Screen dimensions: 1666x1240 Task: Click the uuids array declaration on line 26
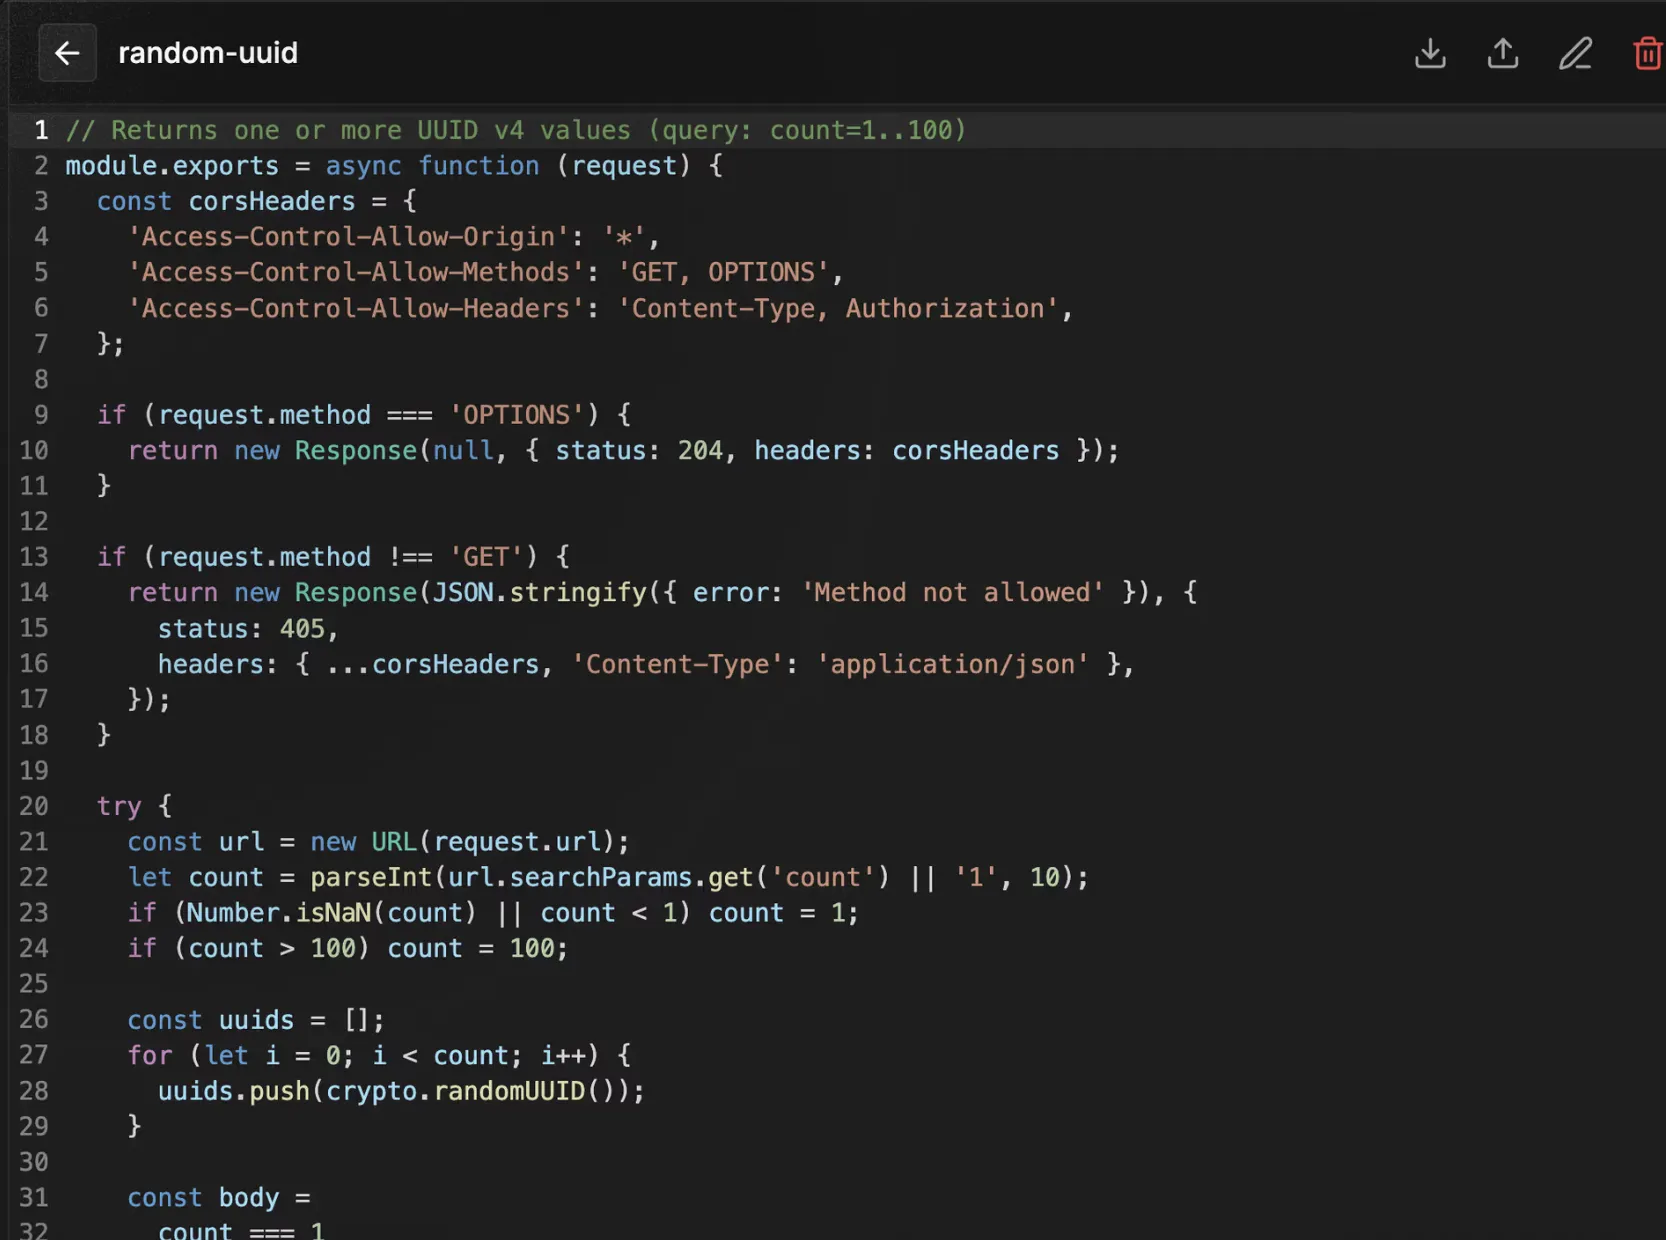tap(256, 1019)
